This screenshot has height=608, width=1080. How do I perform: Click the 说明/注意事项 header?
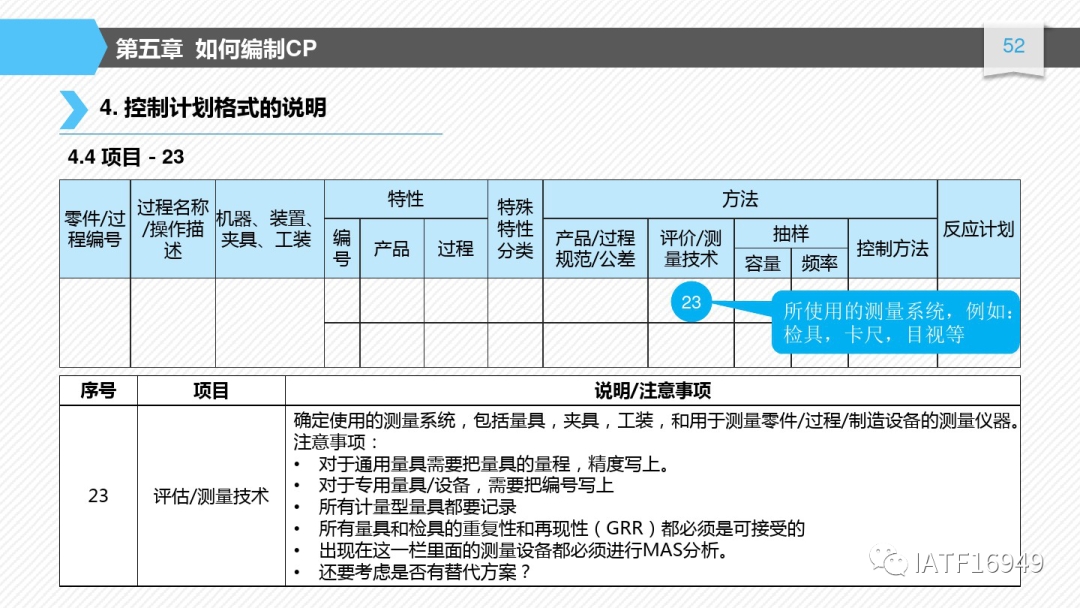click(652, 390)
